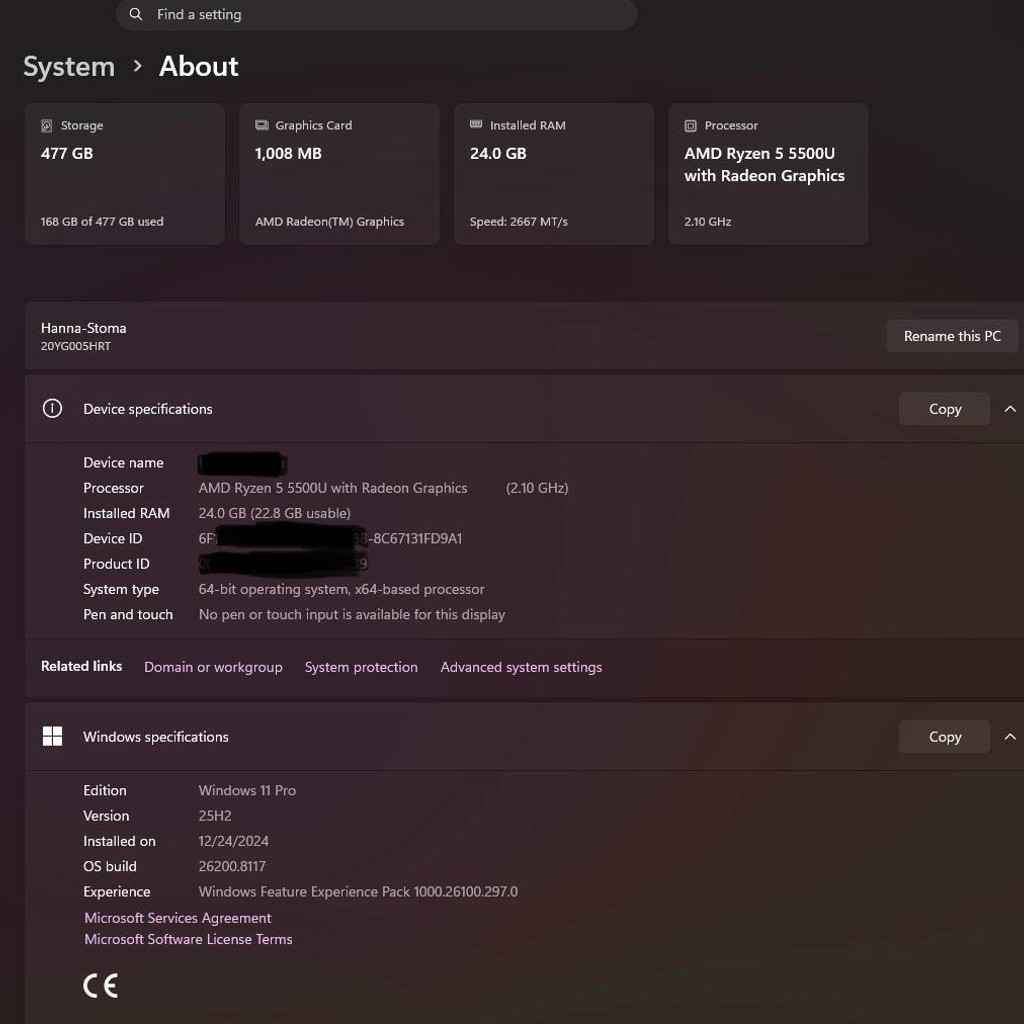Click the AMD Radeon(TM) Graphics text
1024x1024 pixels.
coord(329,221)
